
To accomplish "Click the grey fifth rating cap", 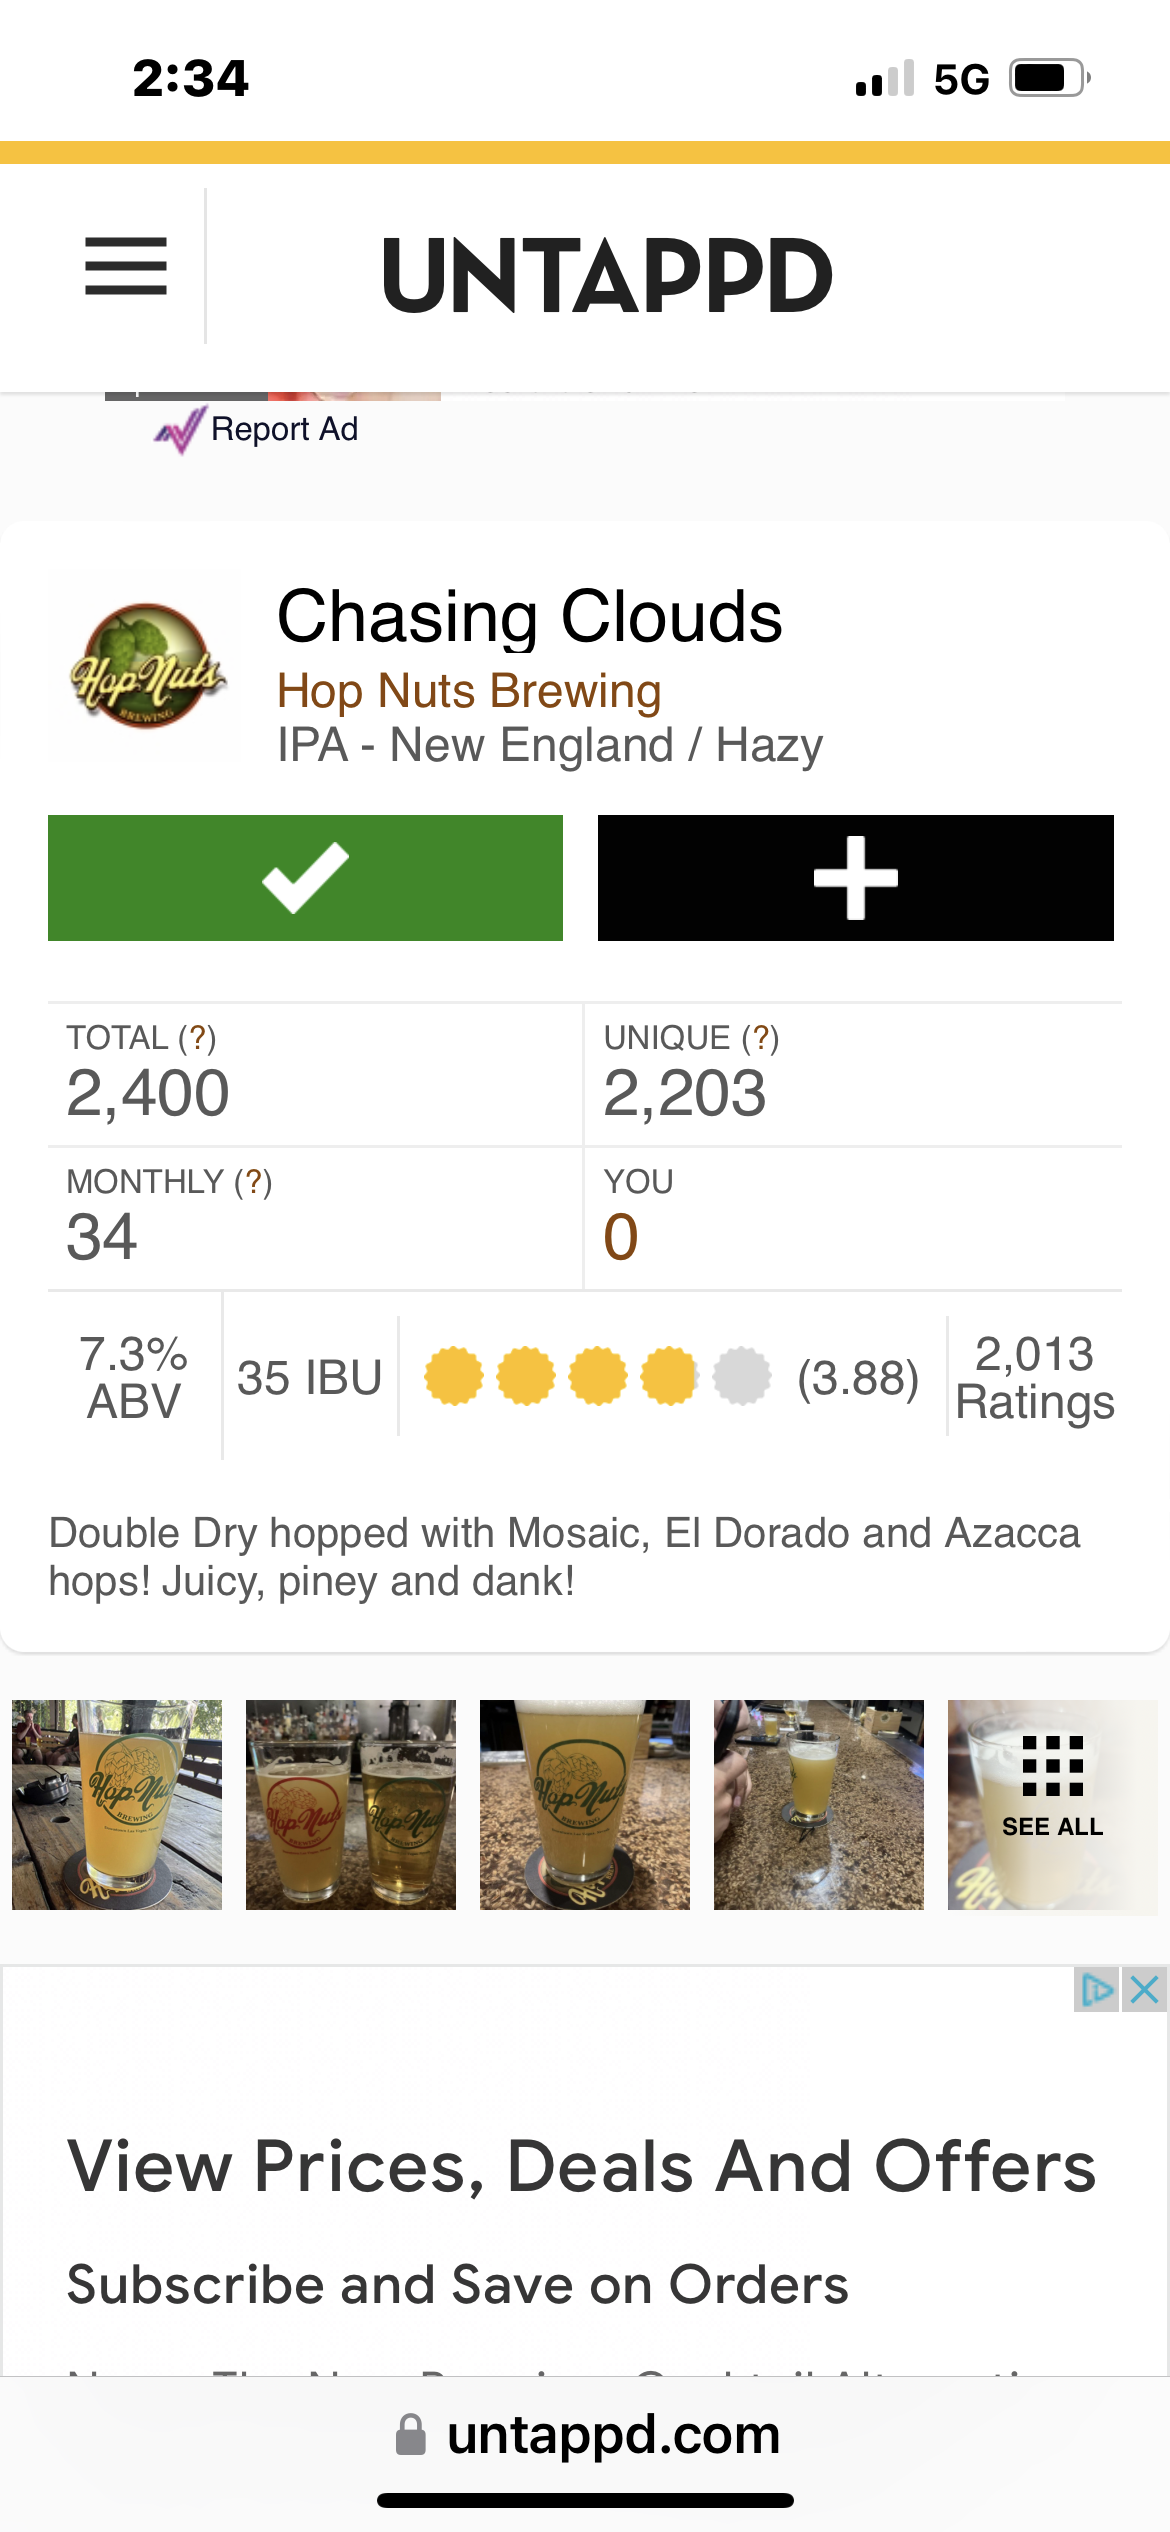I will coord(742,1376).
